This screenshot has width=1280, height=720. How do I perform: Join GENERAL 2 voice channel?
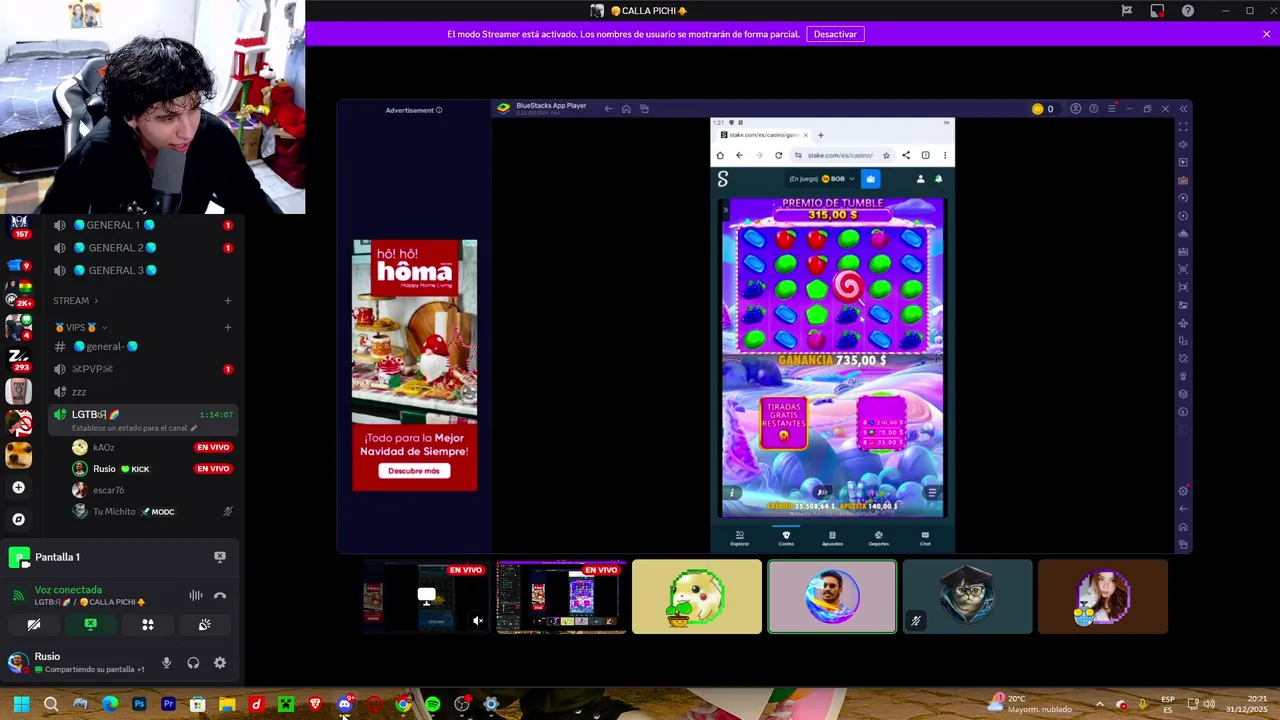click(x=145, y=248)
